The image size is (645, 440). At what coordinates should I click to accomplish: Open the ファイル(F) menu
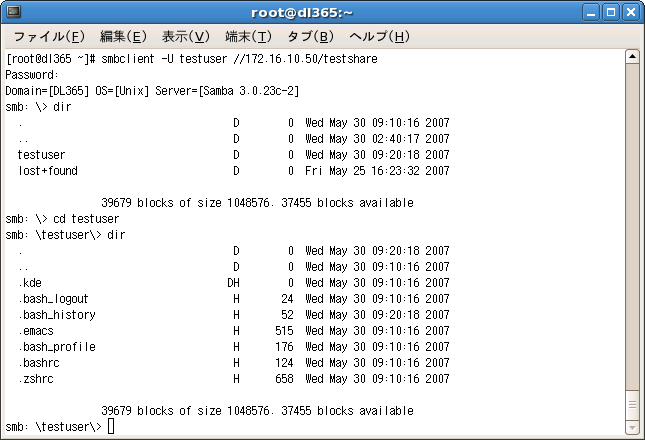pyautogui.click(x=48, y=37)
